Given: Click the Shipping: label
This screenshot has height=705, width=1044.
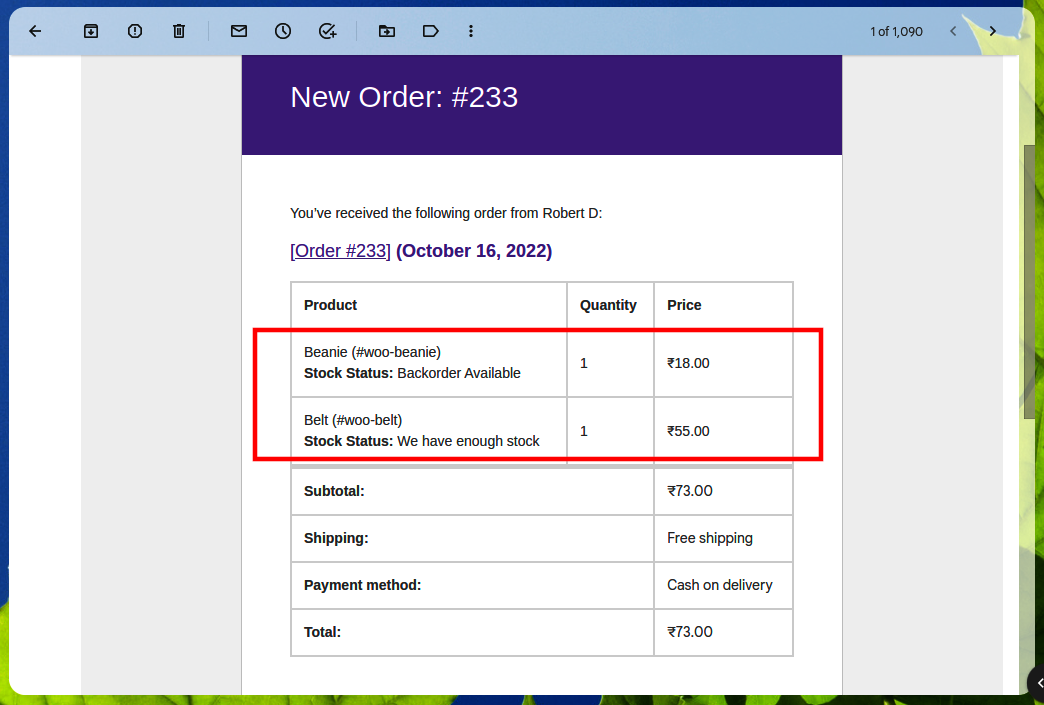Looking at the screenshot, I should (336, 538).
